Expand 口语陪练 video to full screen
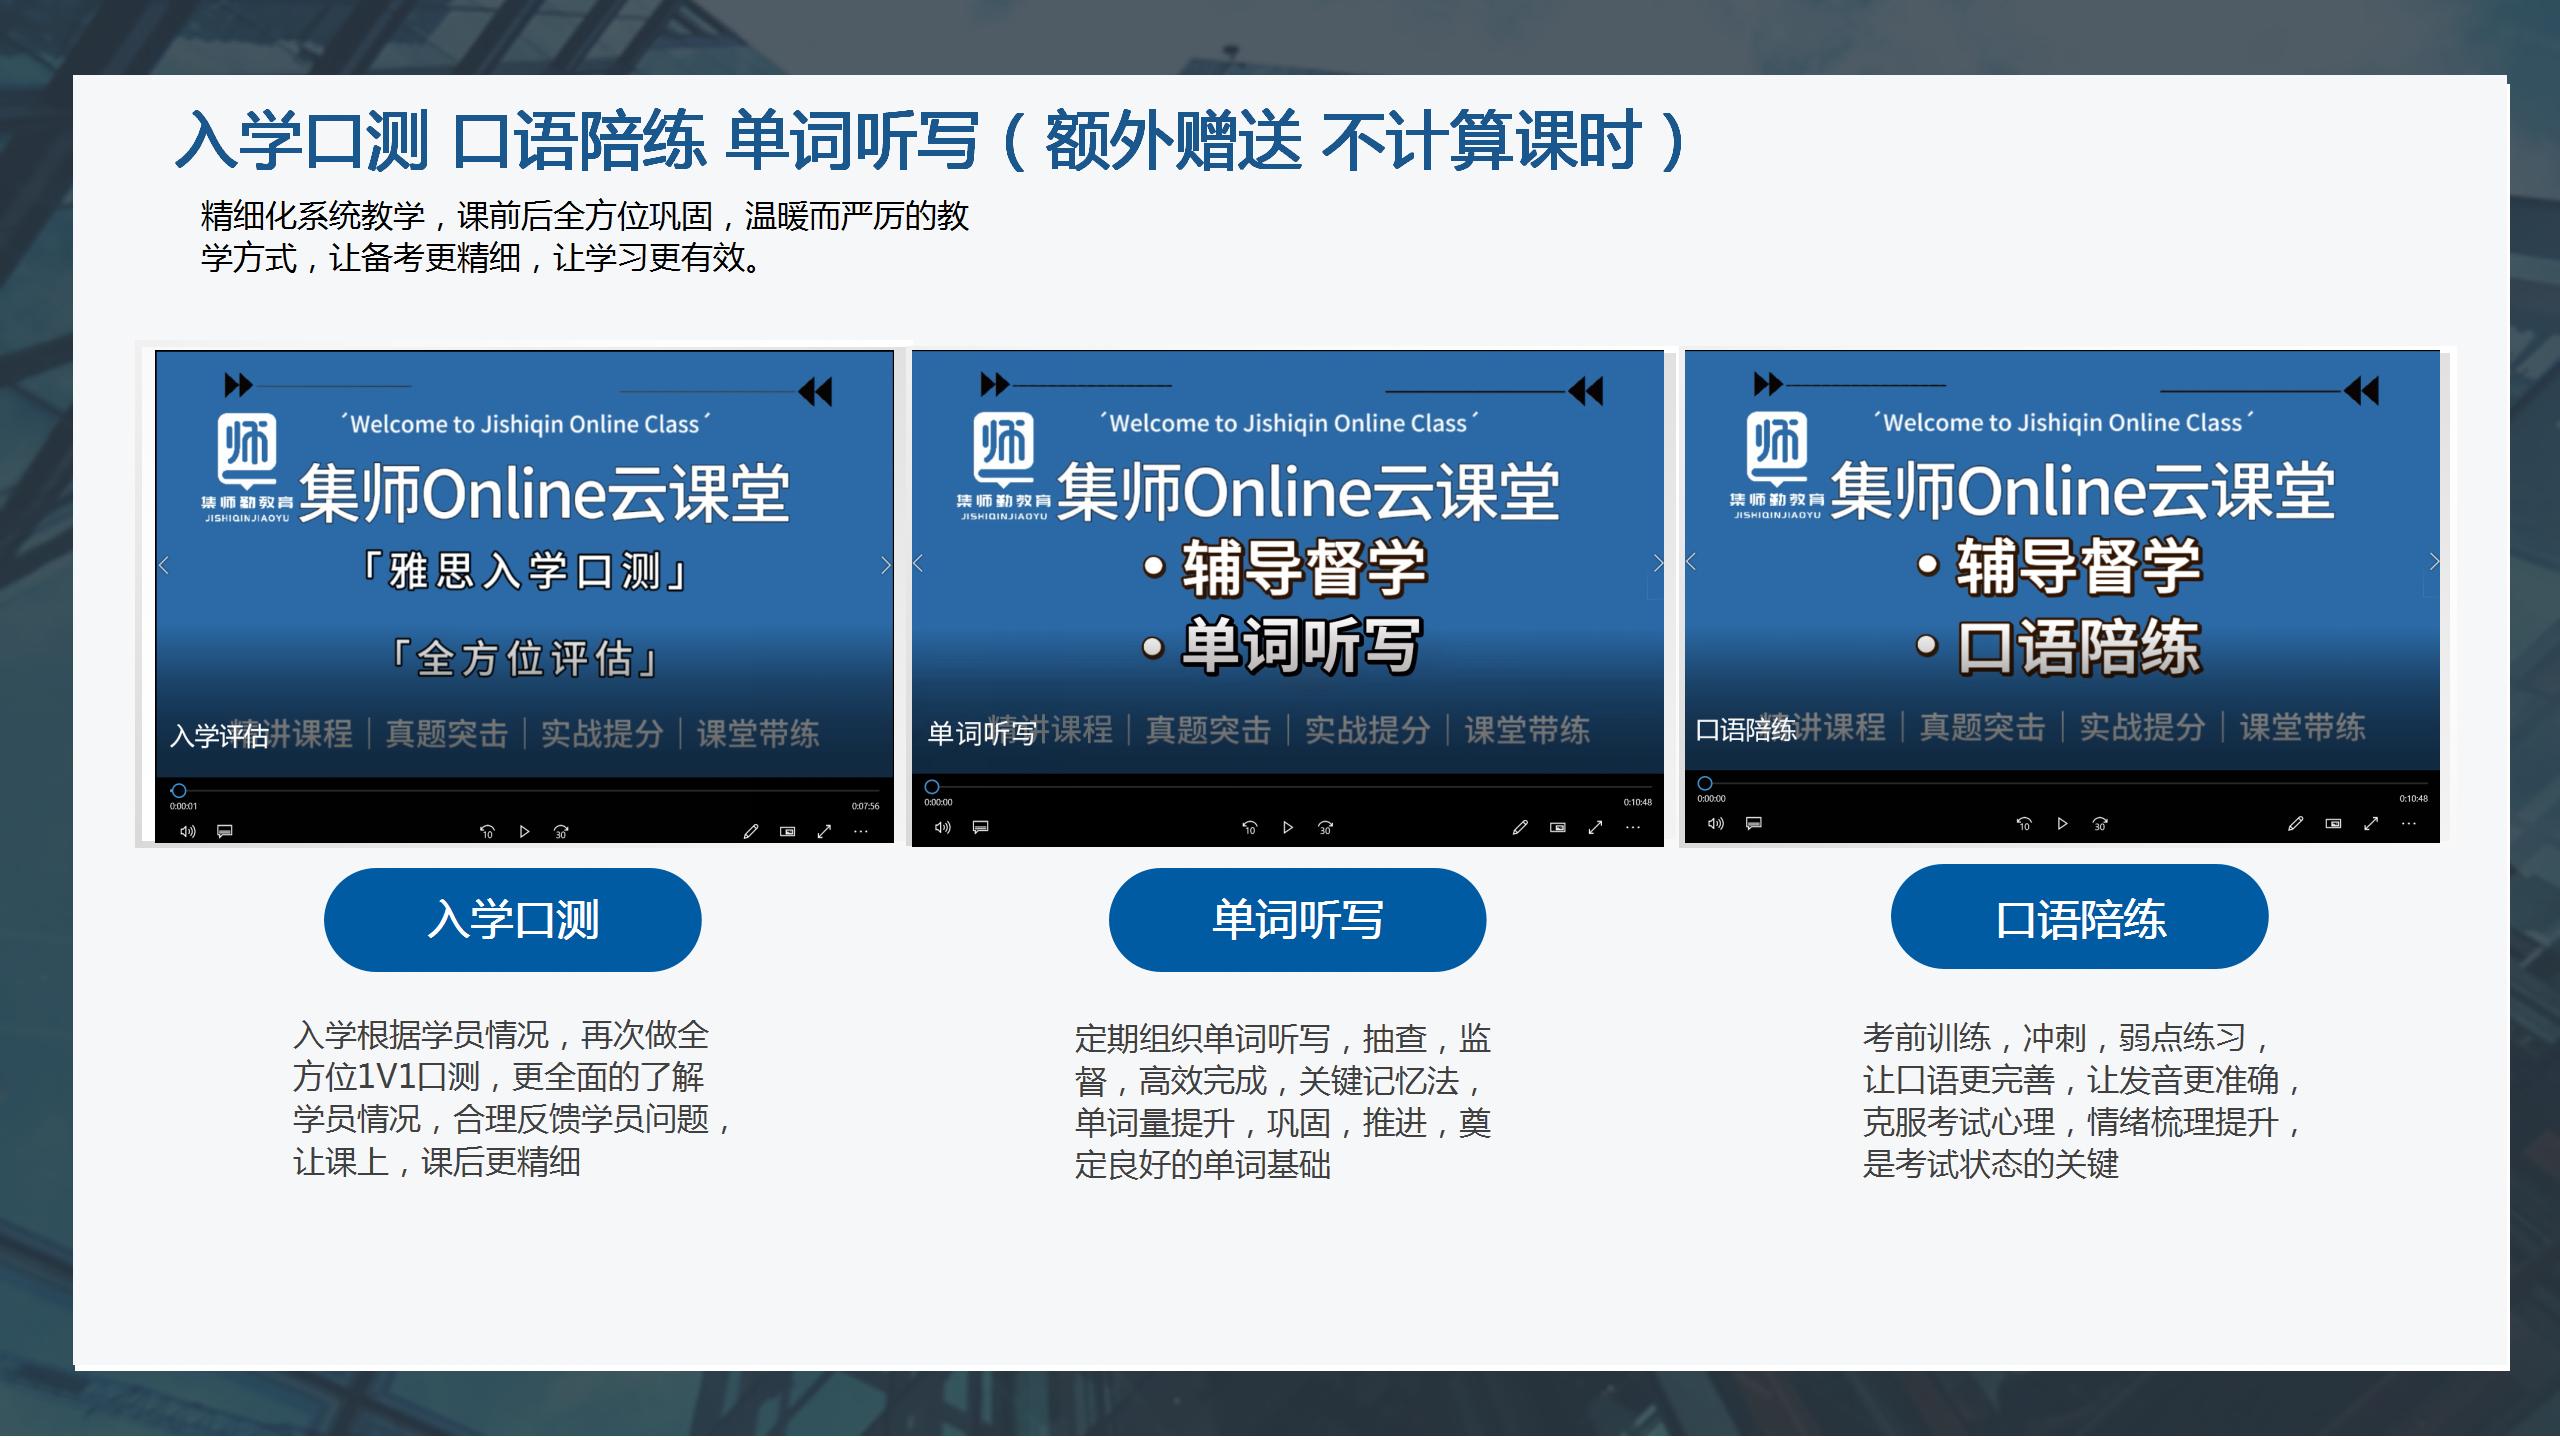2560x1440 pixels. (2371, 824)
